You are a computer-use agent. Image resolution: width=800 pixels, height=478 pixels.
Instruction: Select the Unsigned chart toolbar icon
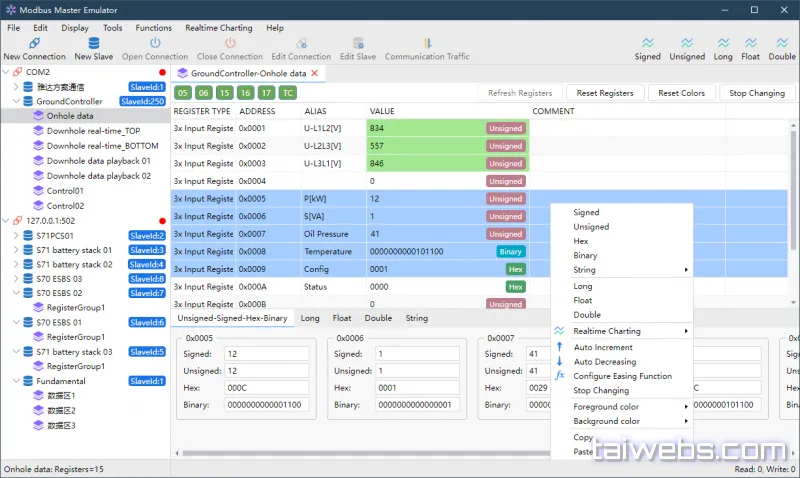pos(687,43)
